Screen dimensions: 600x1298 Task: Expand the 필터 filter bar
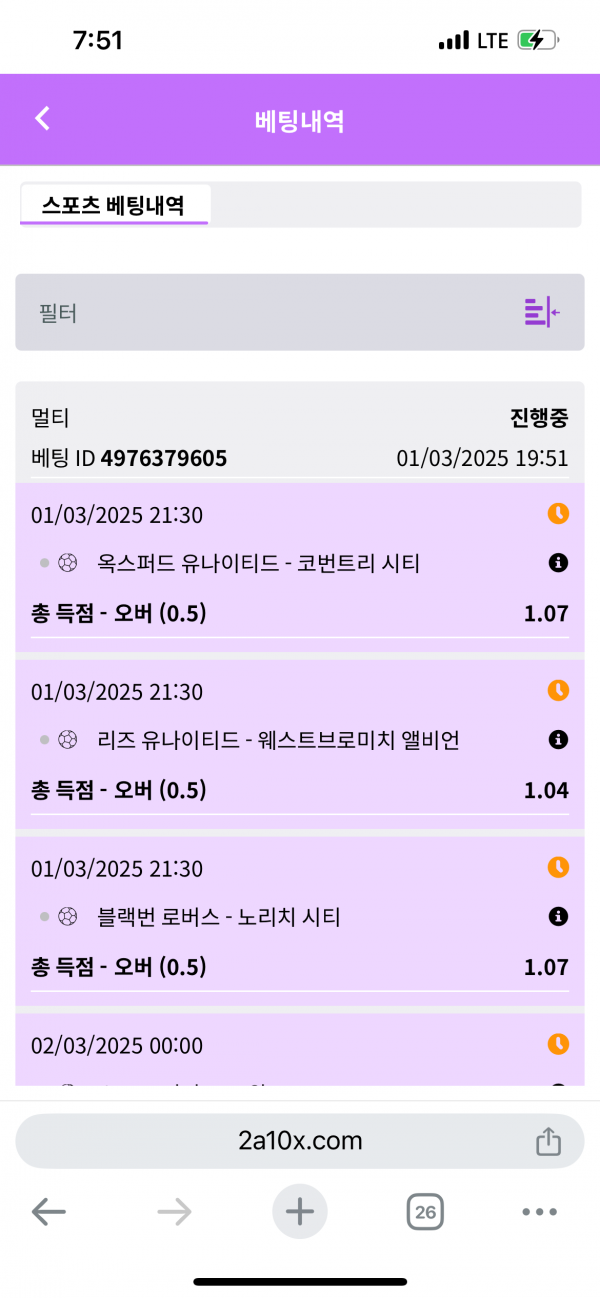click(270, 313)
